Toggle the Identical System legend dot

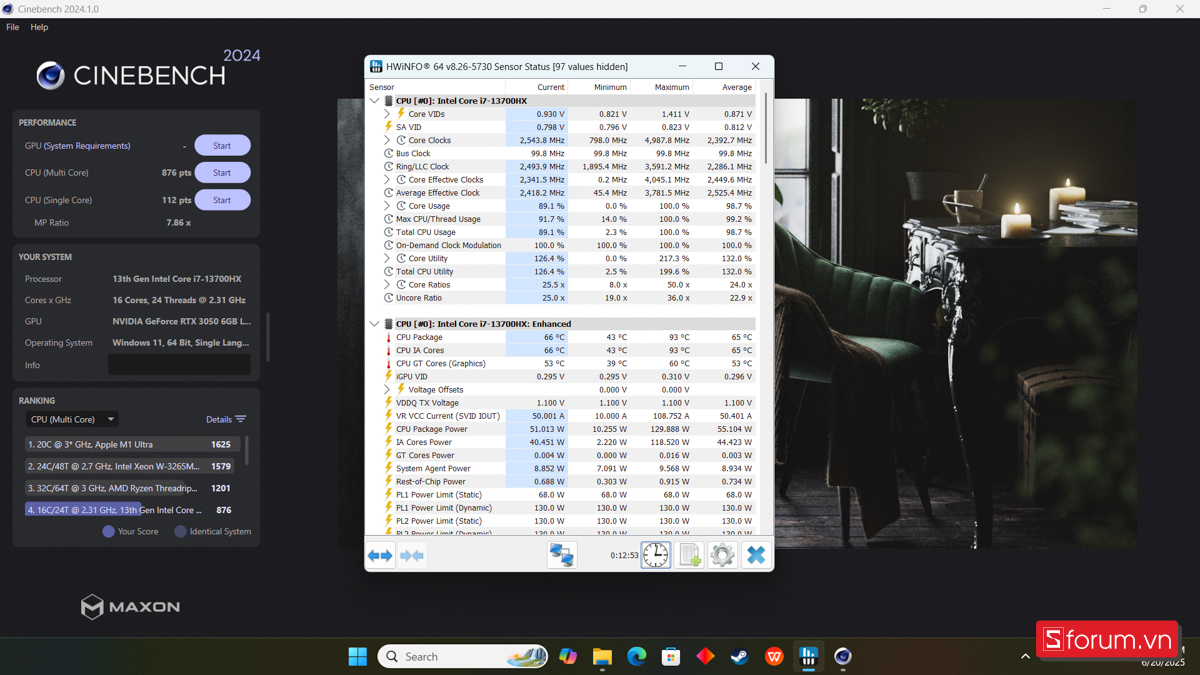coord(180,531)
